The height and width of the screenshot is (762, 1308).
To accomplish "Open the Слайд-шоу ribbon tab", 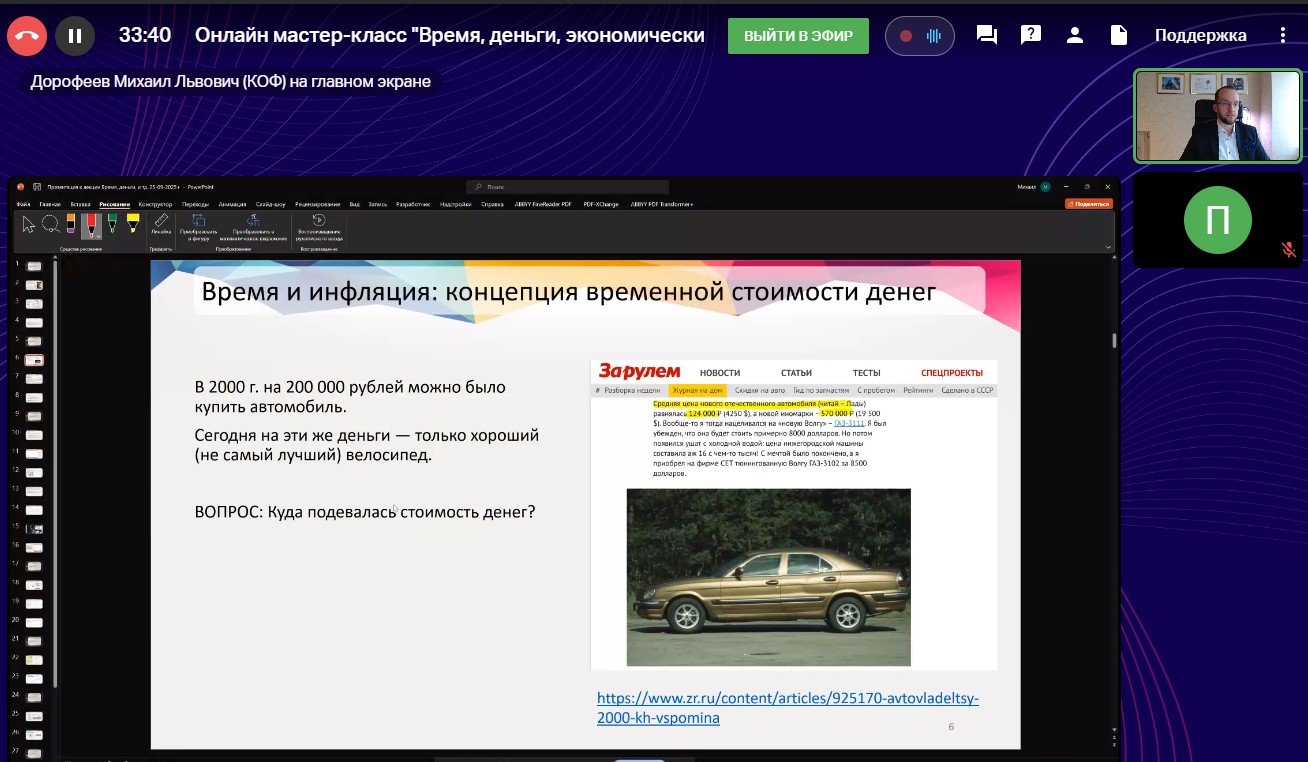I will pos(270,204).
